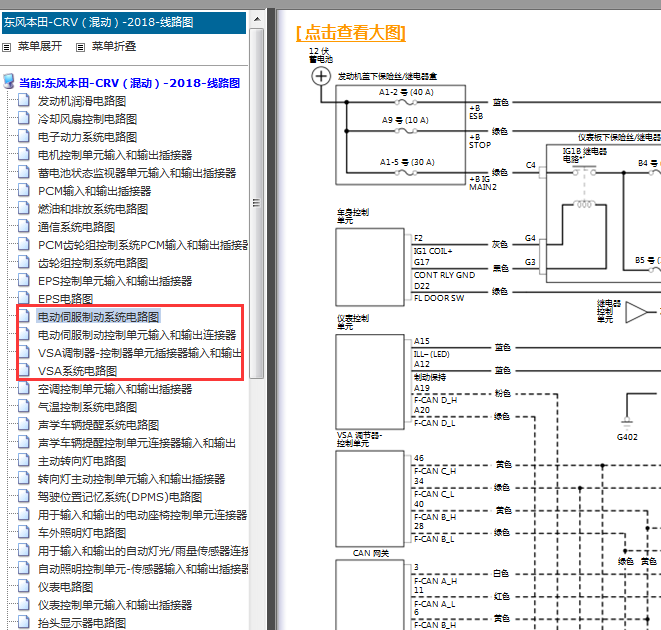Click the page icon beside 驾驶位置记忆系统(DPMS)电路图
The height and width of the screenshot is (630, 661).
24,496
